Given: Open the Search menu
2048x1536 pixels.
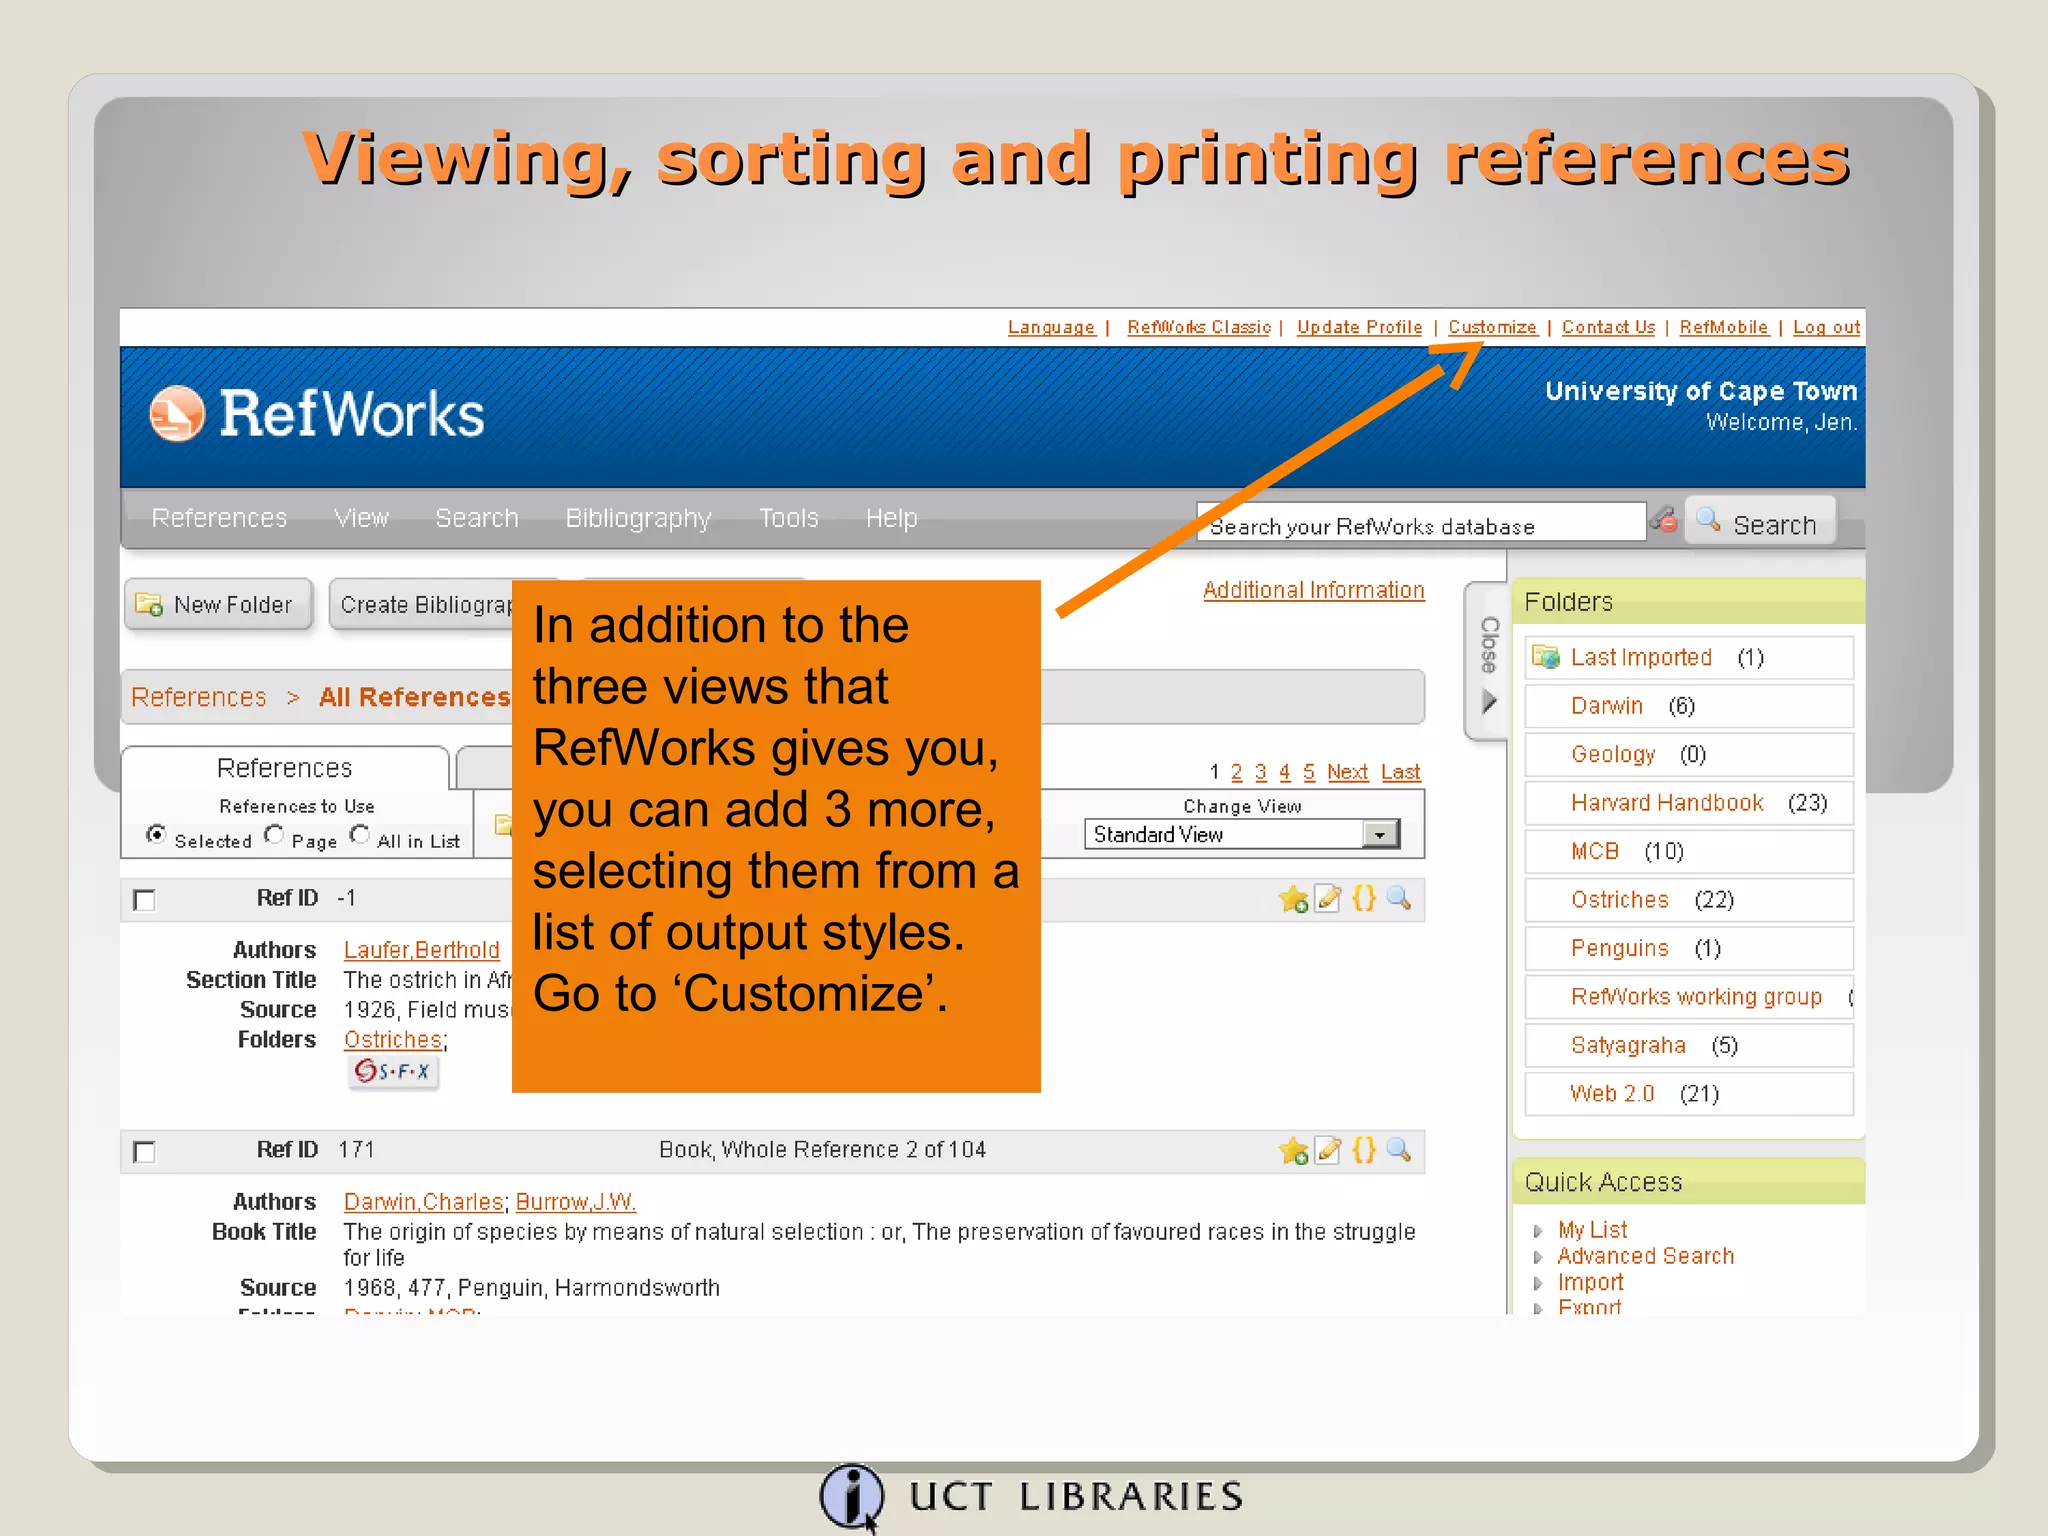Looking at the screenshot, I should click(477, 518).
